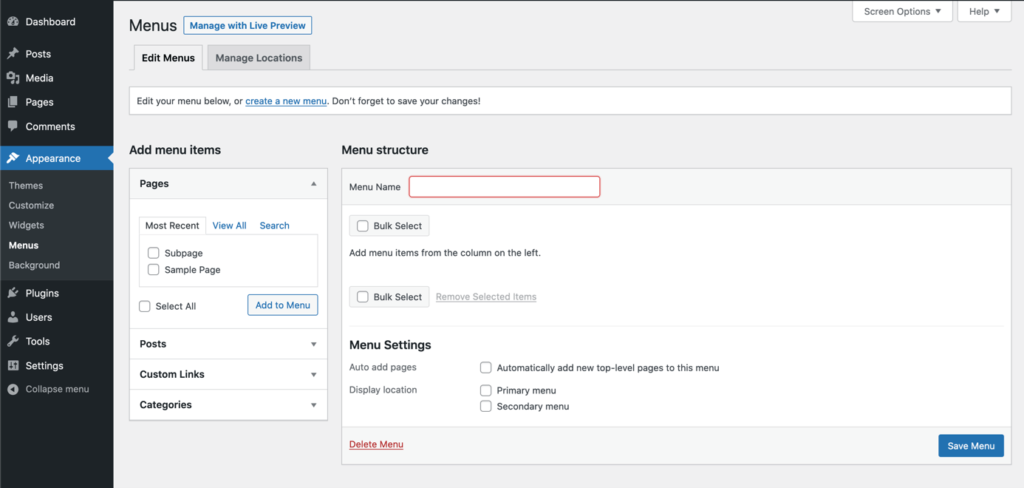Click the Plugins plug icon

(13, 293)
